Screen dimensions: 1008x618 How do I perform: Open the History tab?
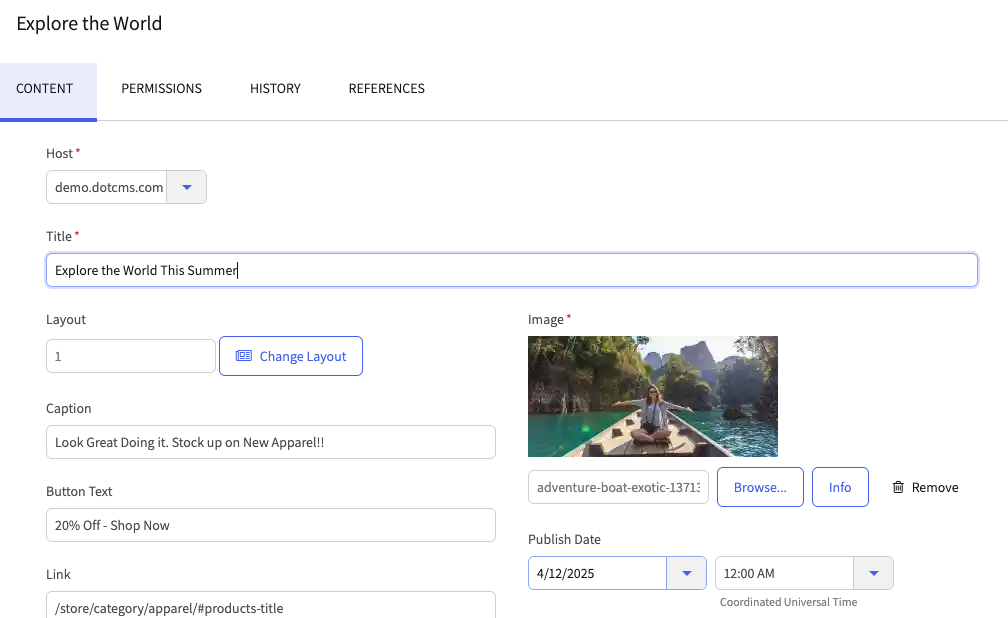275,89
